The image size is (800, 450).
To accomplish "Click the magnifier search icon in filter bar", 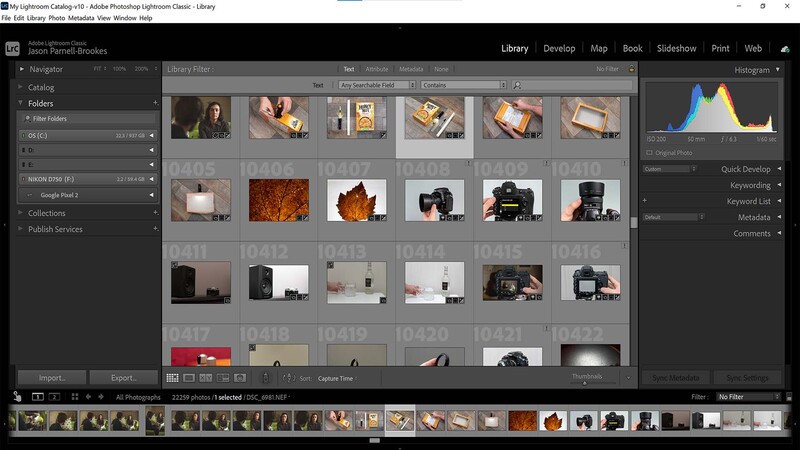I will (517, 85).
